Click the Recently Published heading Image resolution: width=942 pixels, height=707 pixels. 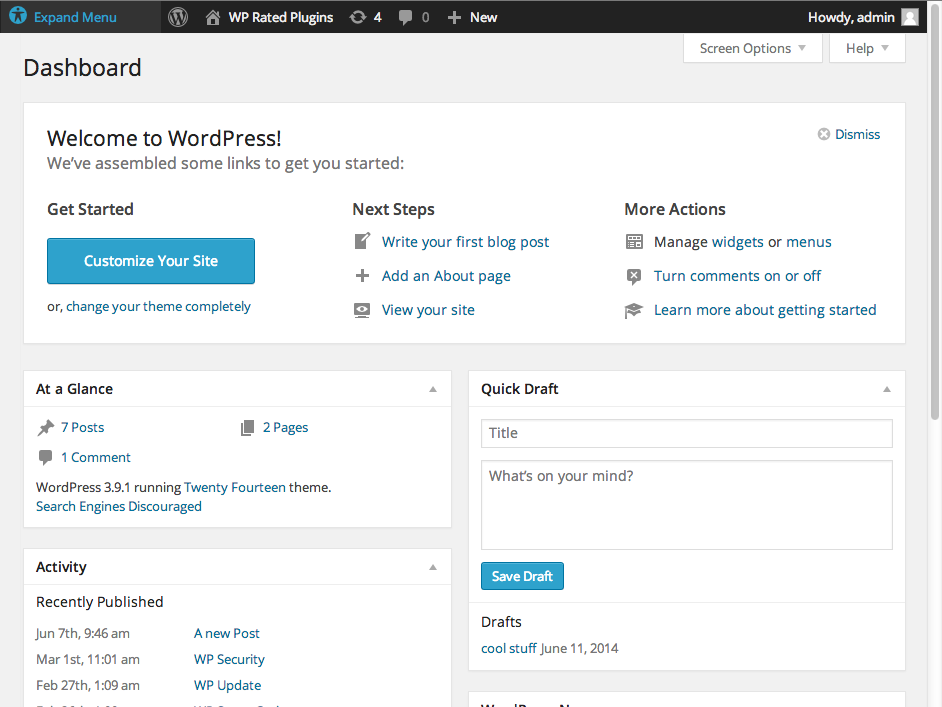[x=100, y=602]
